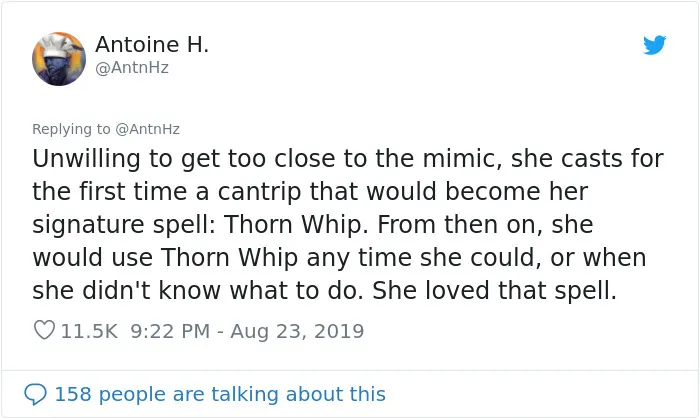Click the Replying to label
700x419 pixels.
(71, 129)
